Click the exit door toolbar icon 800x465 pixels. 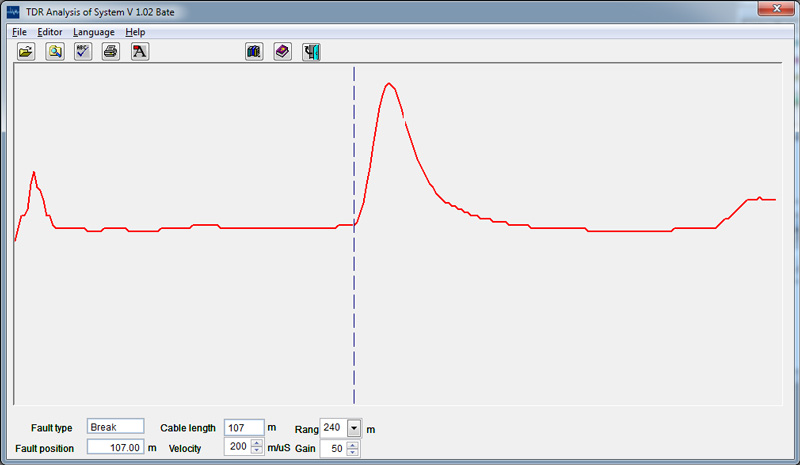click(x=311, y=51)
